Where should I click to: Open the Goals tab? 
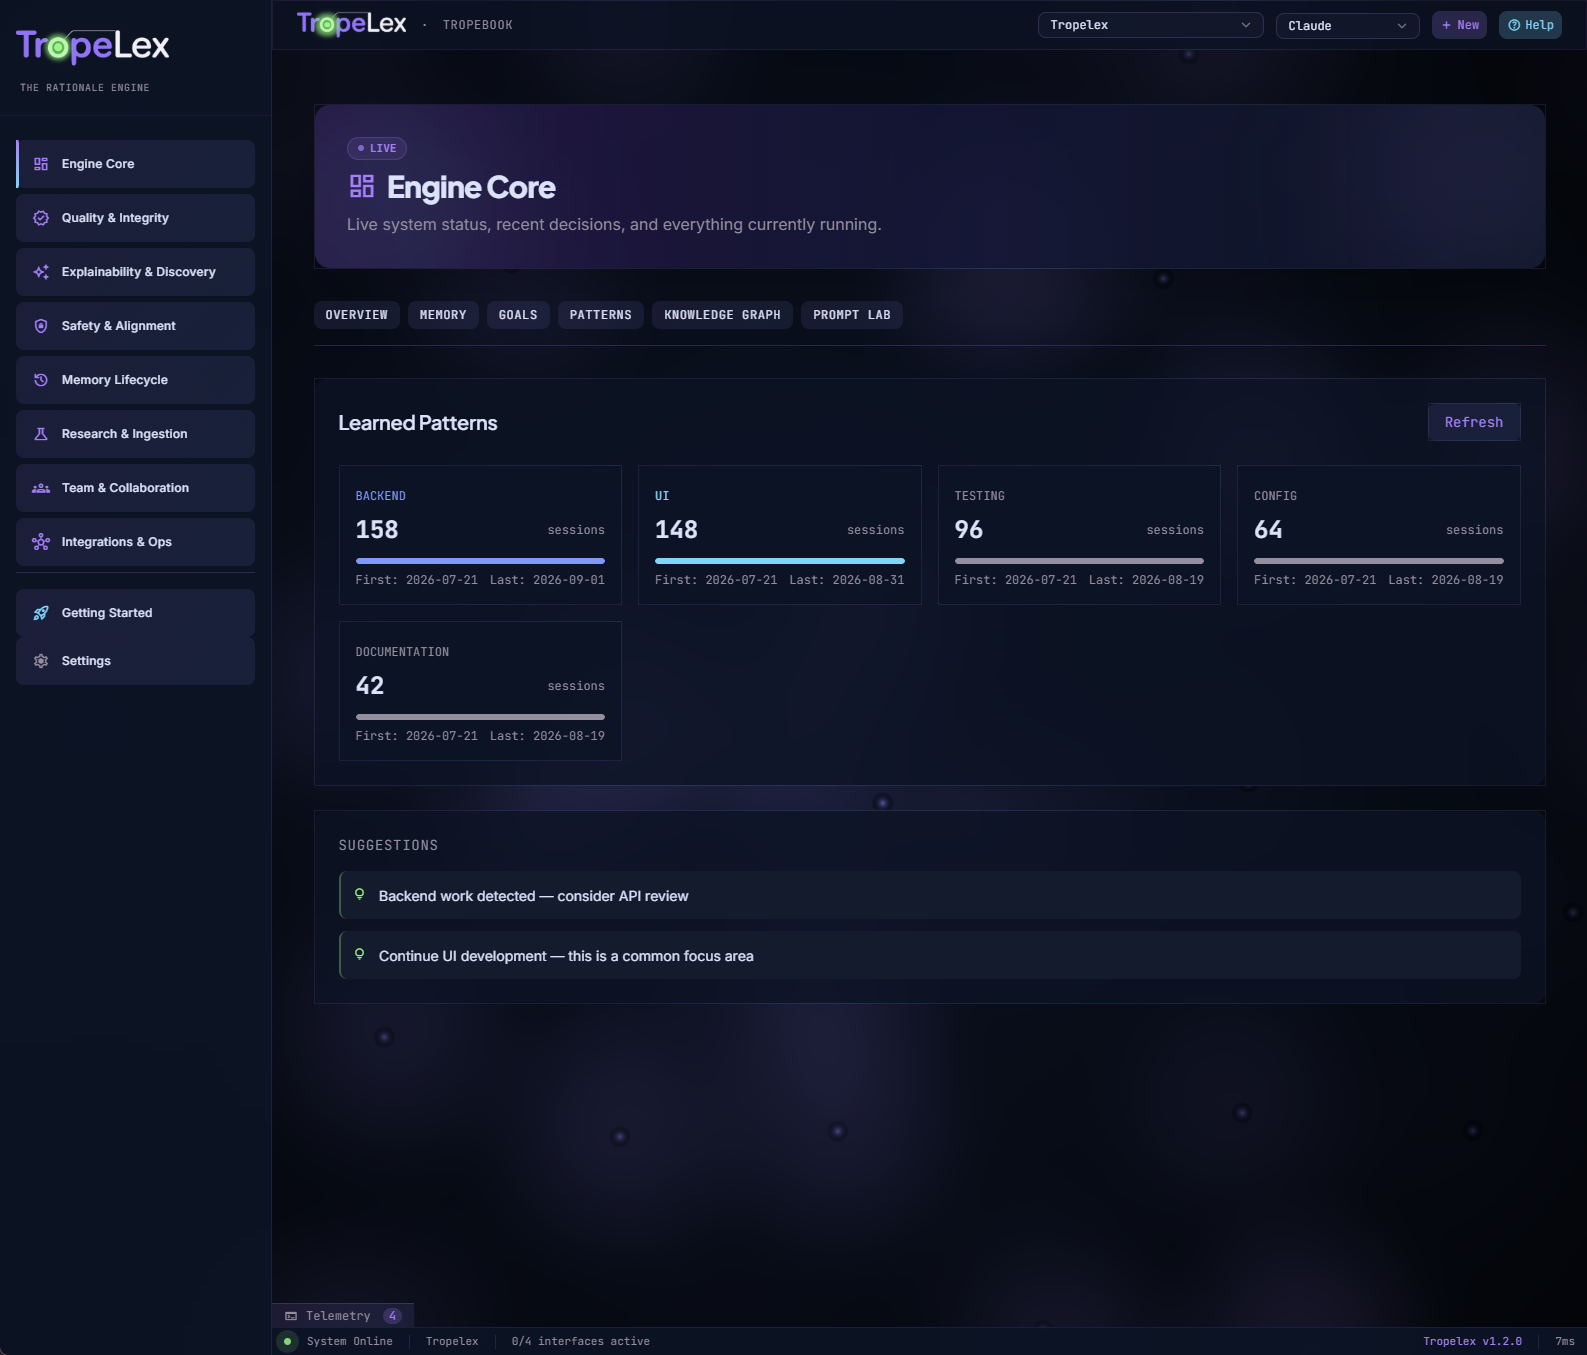pyautogui.click(x=518, y=315)
